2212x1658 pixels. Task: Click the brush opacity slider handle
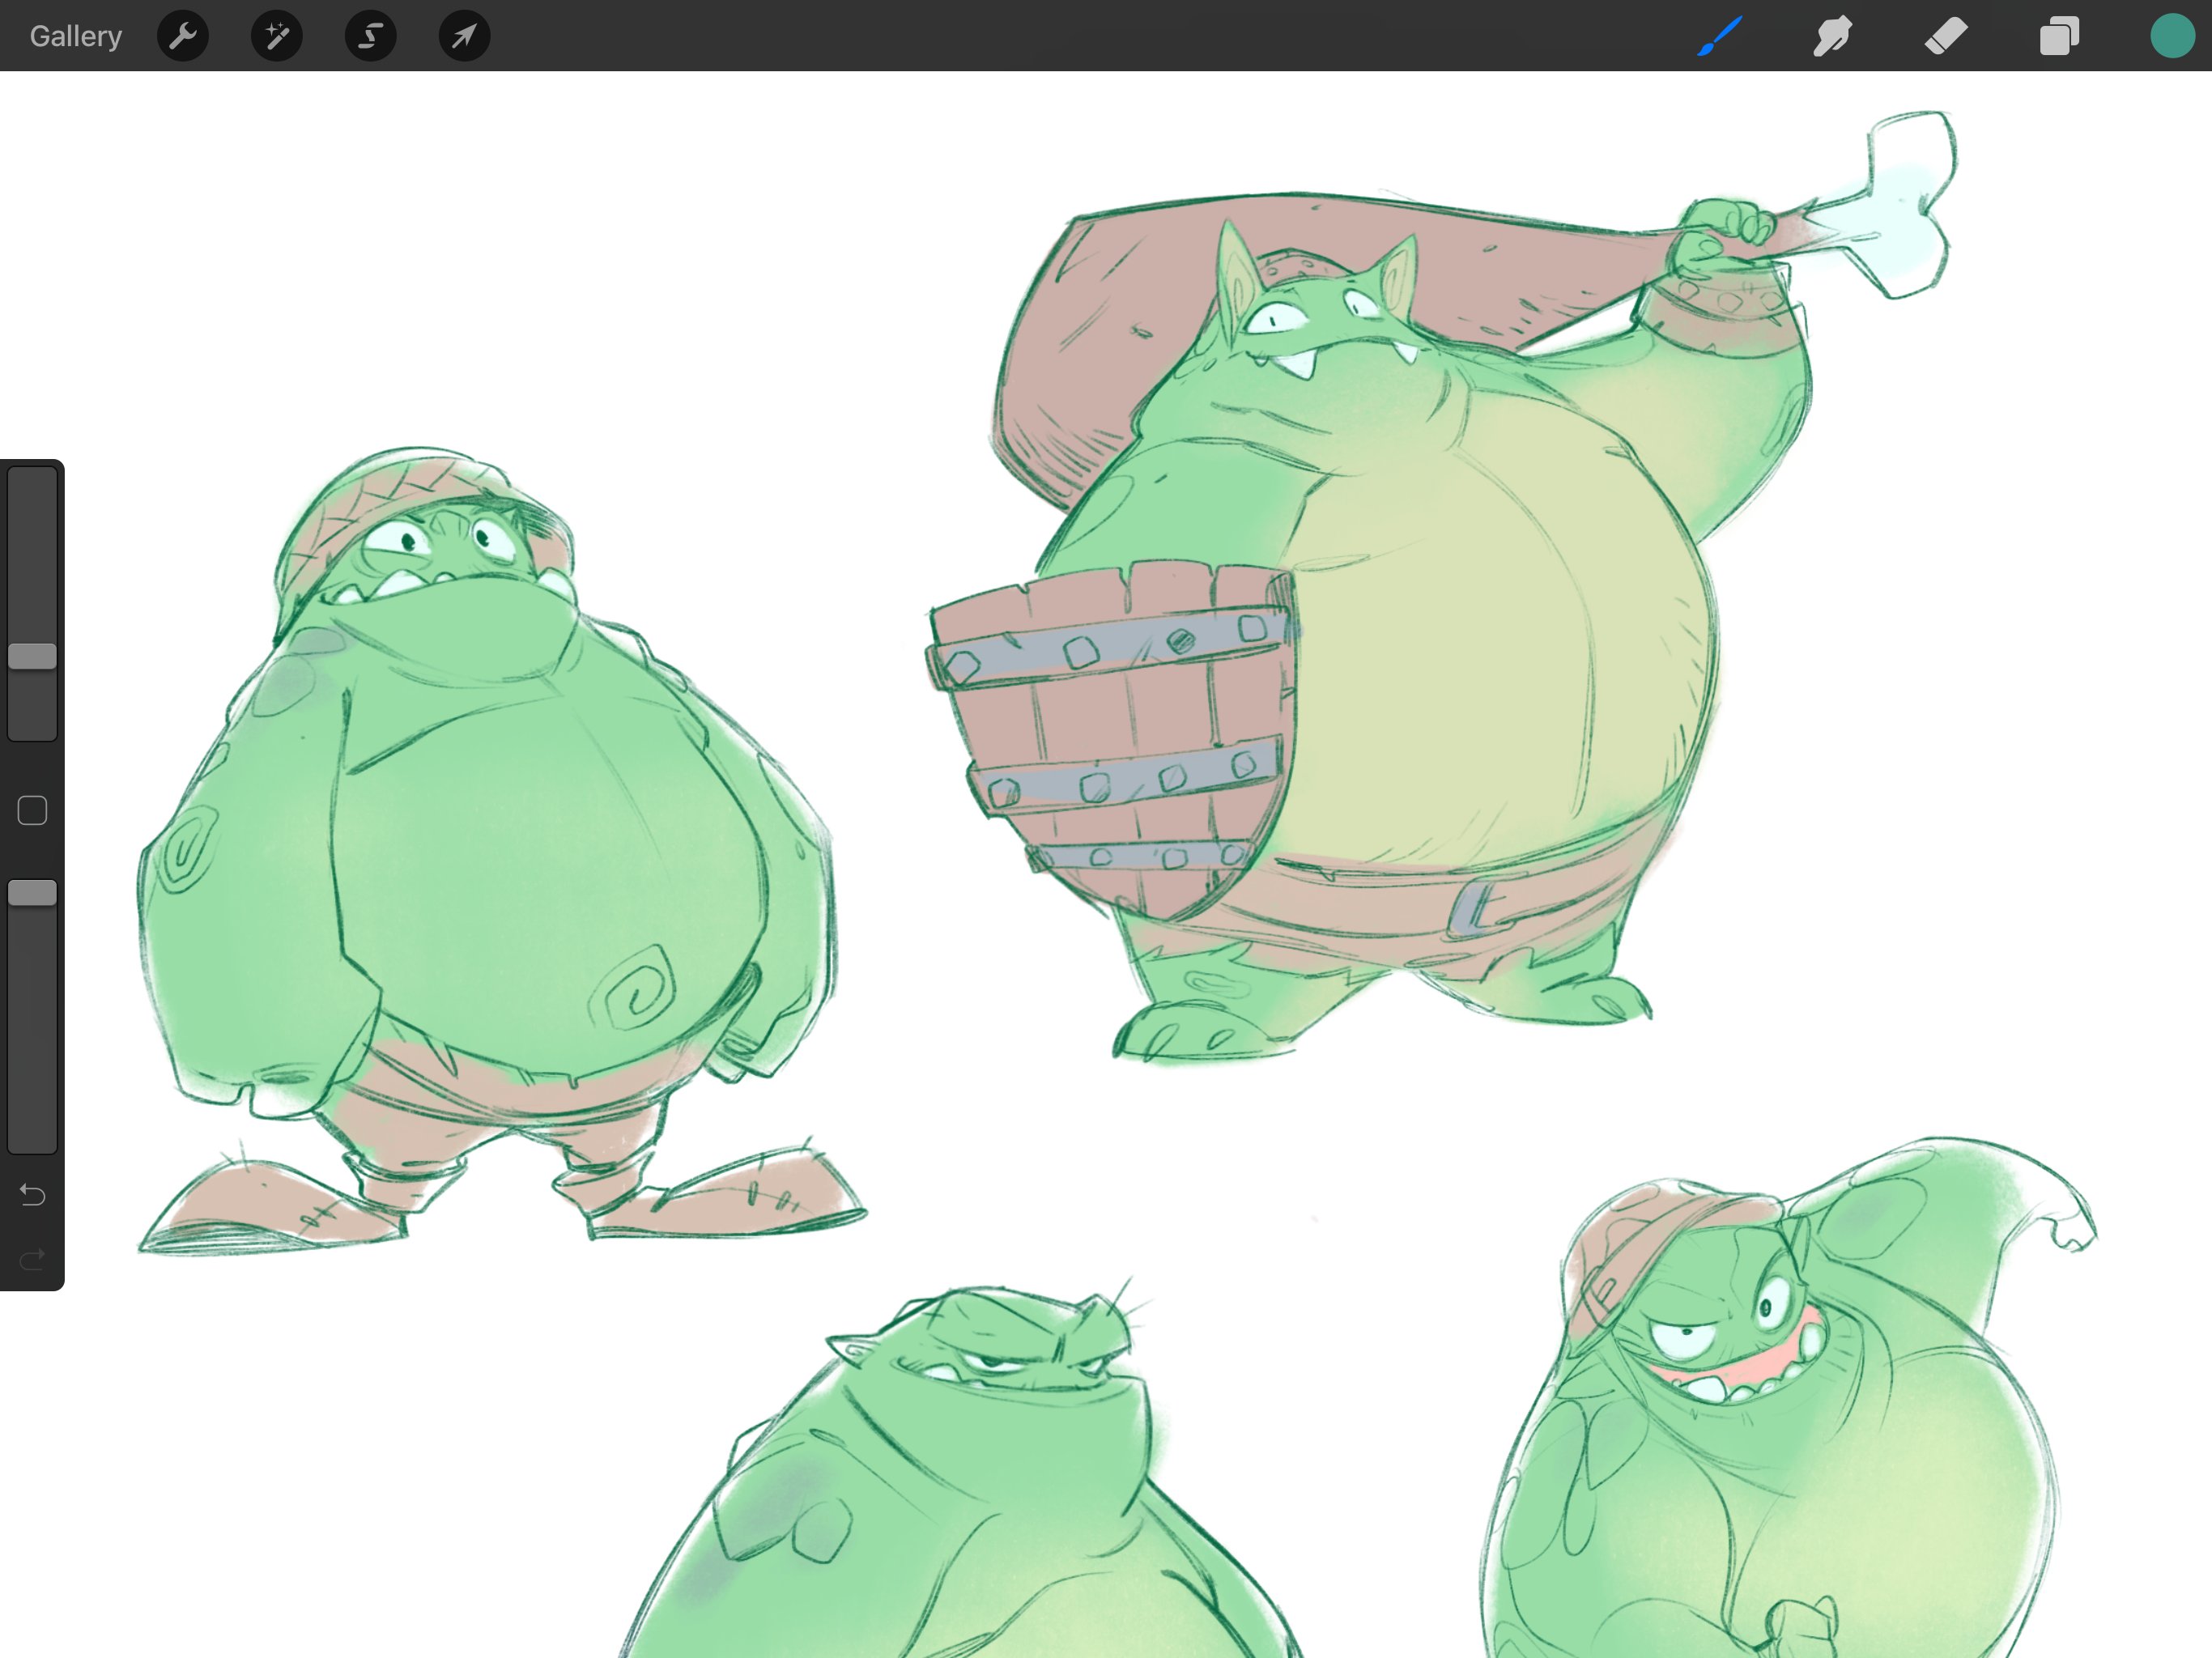click(32, 893)
